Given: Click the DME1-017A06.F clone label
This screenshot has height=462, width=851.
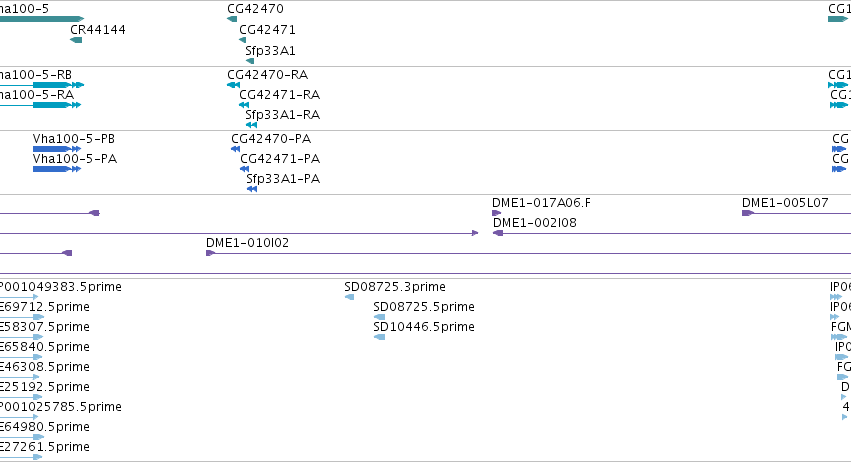Looking at the screenshot, I should click(541, 202).
